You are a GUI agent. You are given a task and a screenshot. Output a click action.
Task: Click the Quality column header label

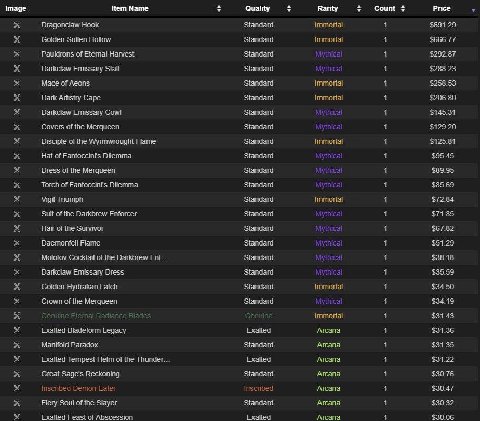[257, 9]
